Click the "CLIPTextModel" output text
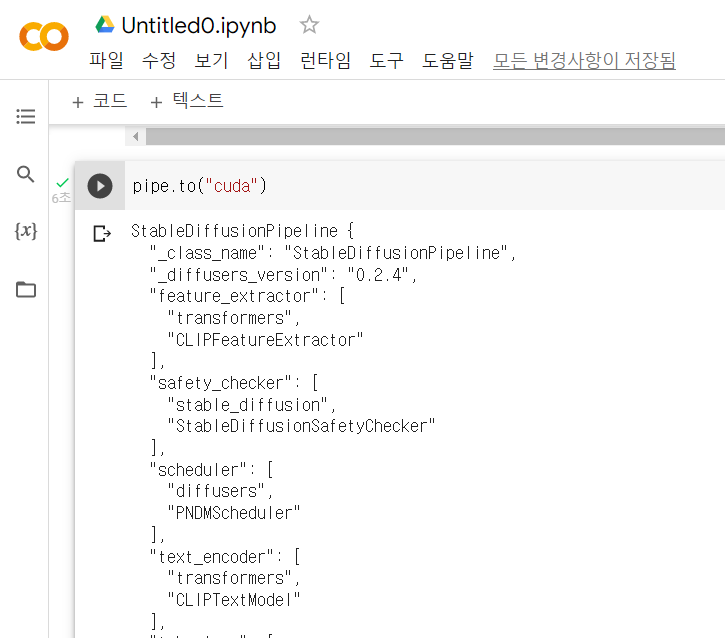This screenshot has height=638, width=725. click(233, 600)
